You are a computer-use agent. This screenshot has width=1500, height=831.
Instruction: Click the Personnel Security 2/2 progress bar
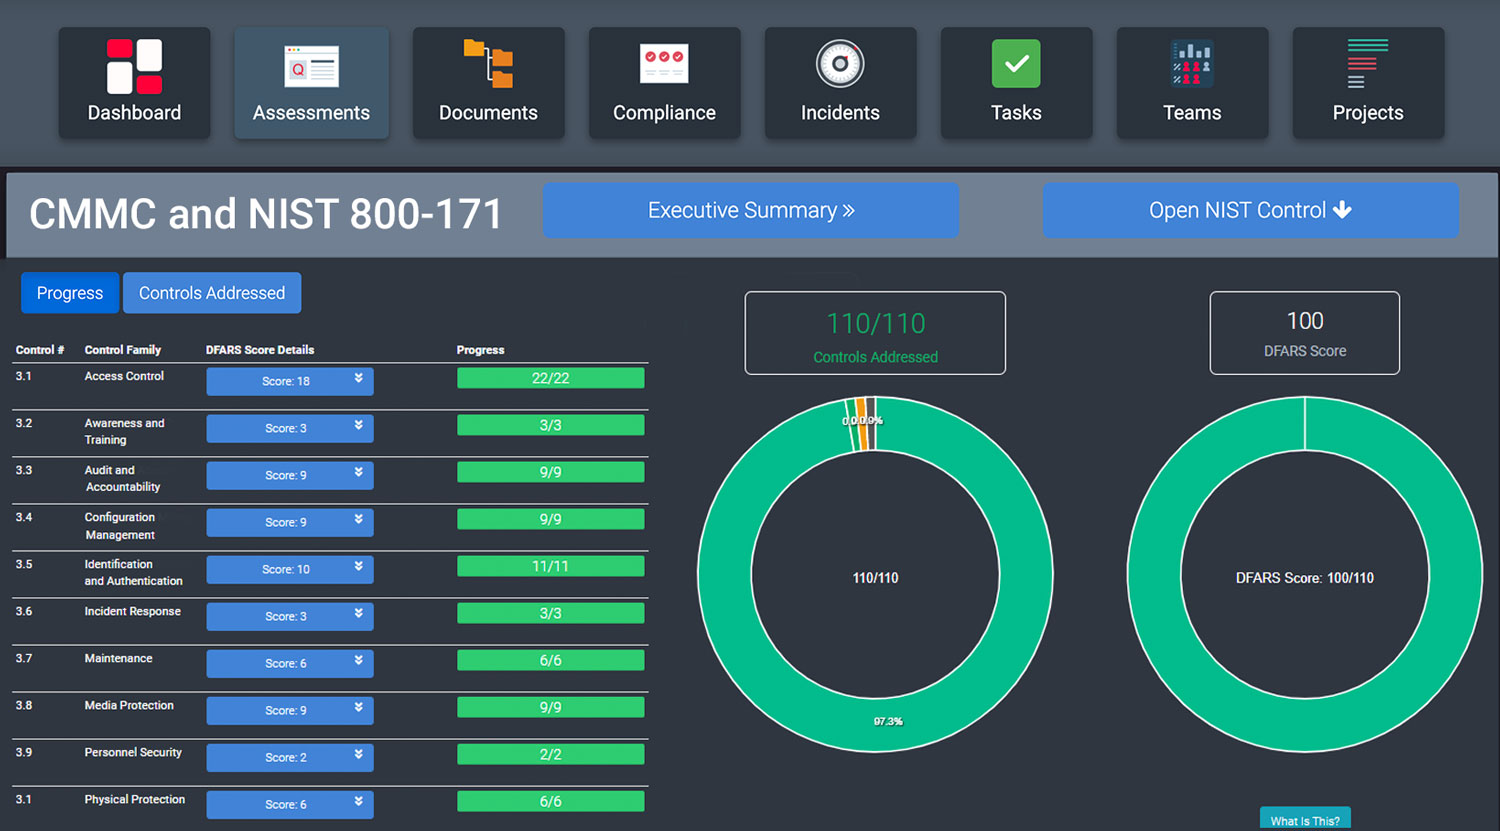[x=551, y=754]
